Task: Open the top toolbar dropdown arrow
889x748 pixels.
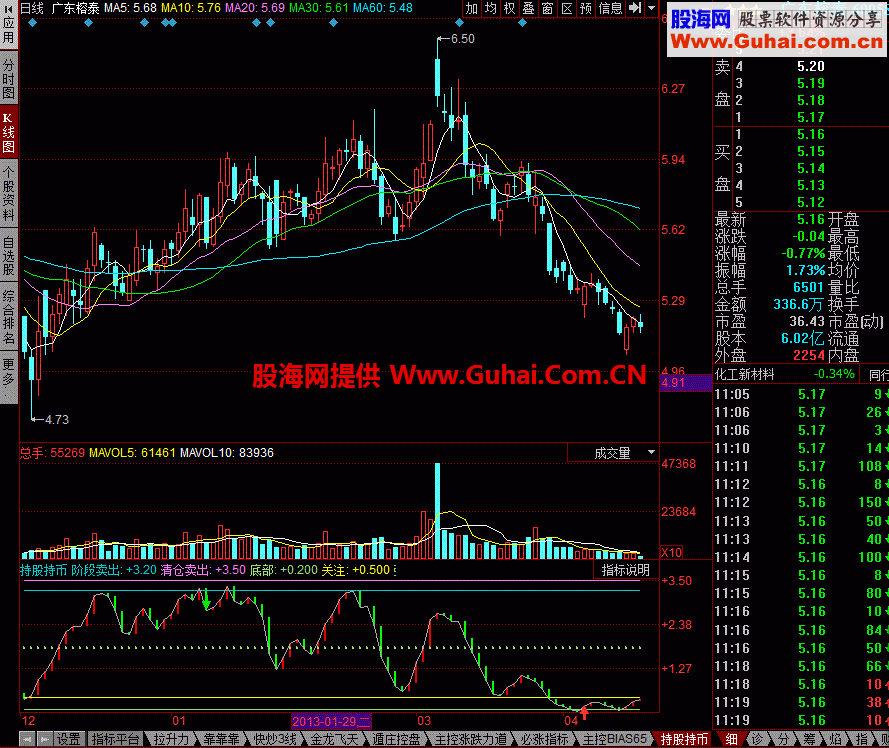Action: (x=651, y=8)
